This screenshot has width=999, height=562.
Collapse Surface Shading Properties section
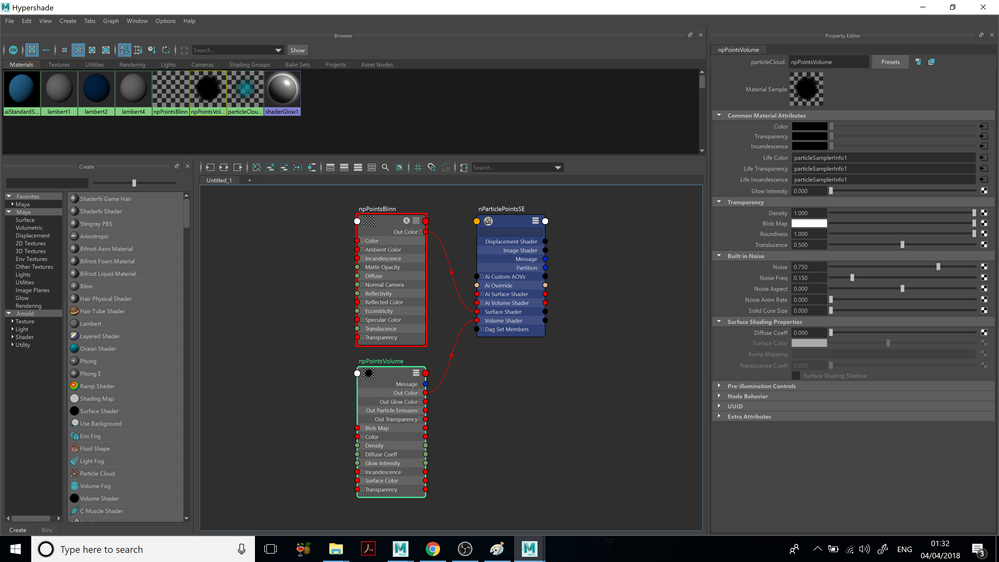click(x=719, y=322)
